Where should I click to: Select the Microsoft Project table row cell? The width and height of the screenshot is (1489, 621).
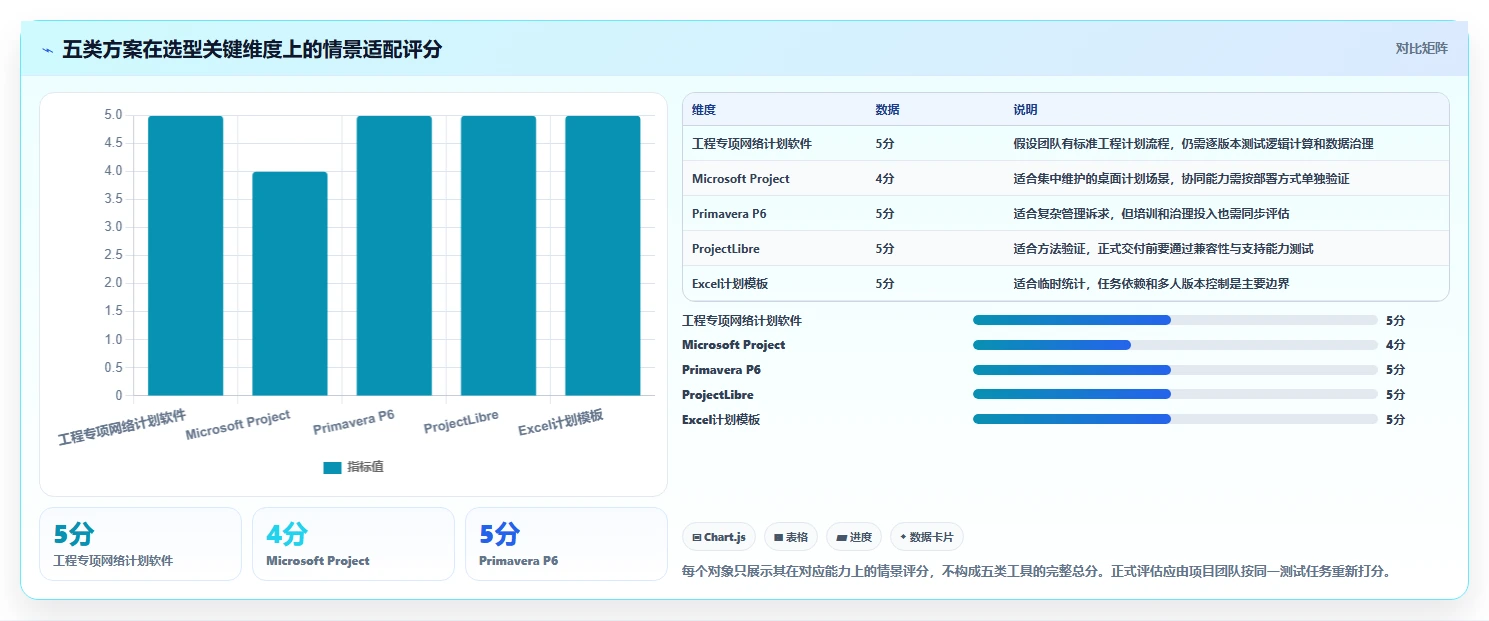coord(741,179)
